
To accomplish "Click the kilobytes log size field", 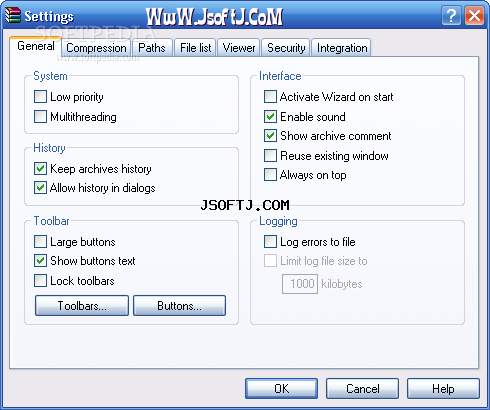I will [300, 284].
